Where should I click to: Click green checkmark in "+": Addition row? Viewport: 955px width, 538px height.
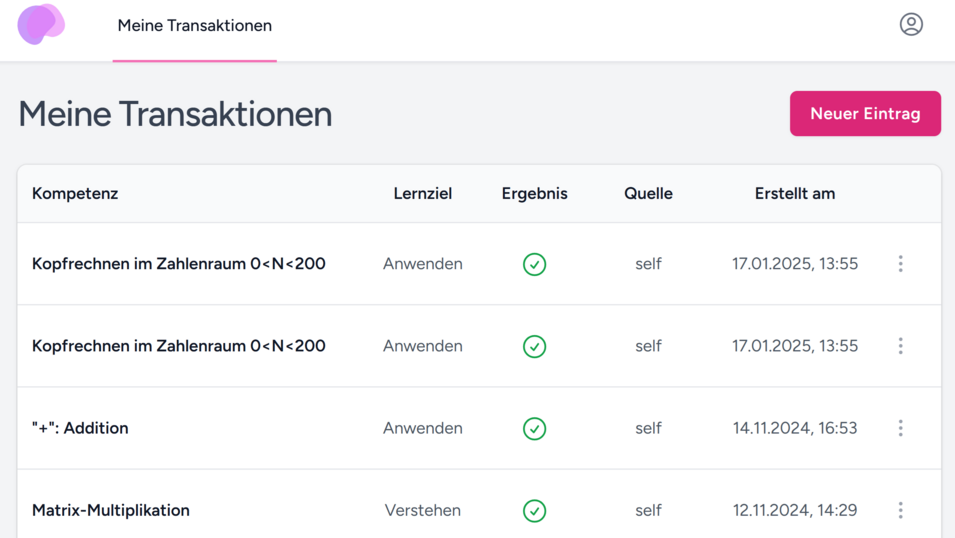pyautogui.click(x=534, y=428)
